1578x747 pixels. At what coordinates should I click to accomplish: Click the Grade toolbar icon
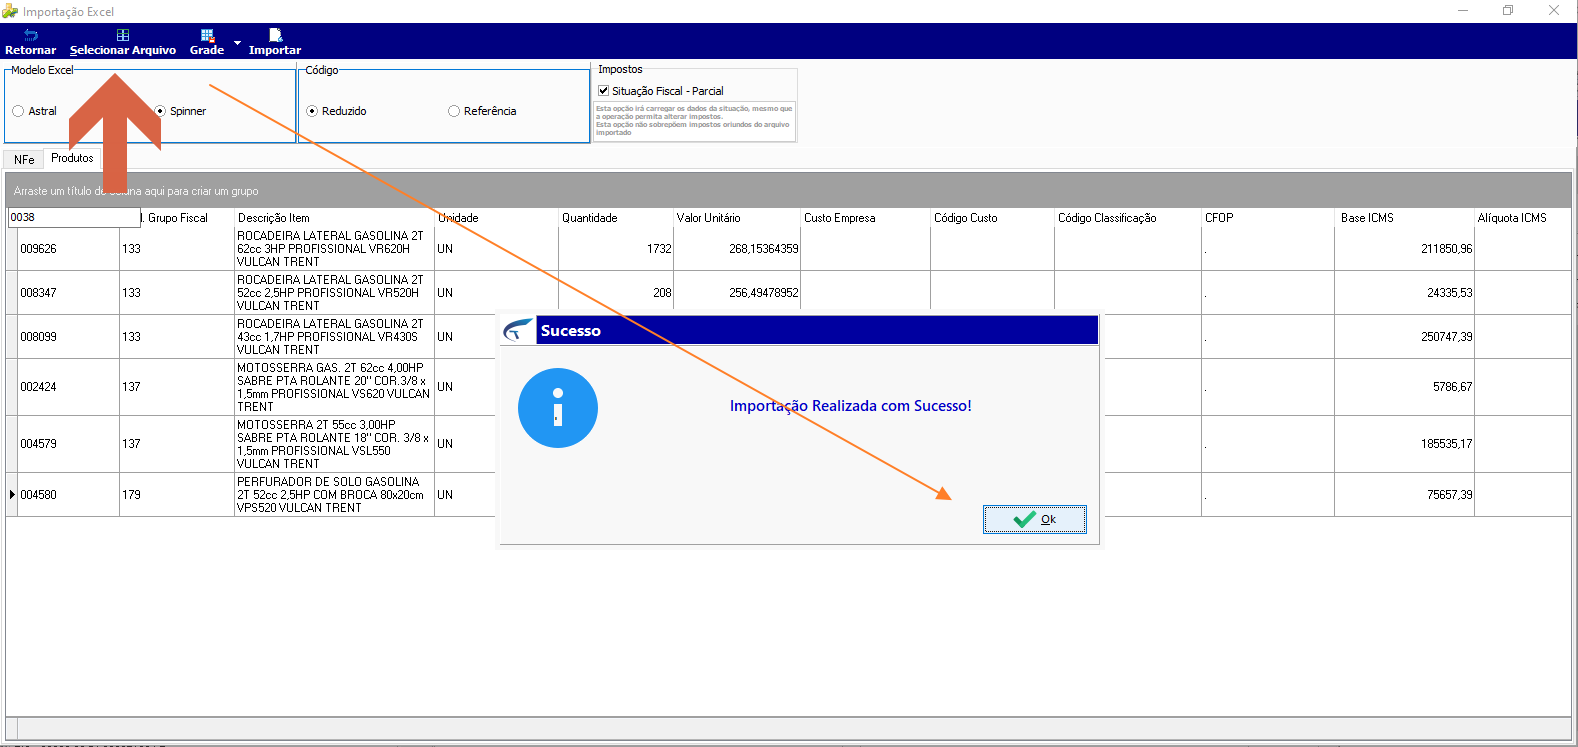point(207,42)
